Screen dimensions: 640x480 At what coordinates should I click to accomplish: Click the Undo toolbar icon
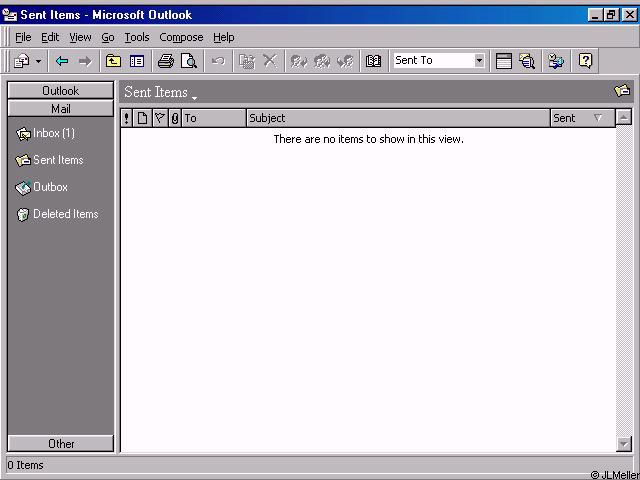click(218, 61)
